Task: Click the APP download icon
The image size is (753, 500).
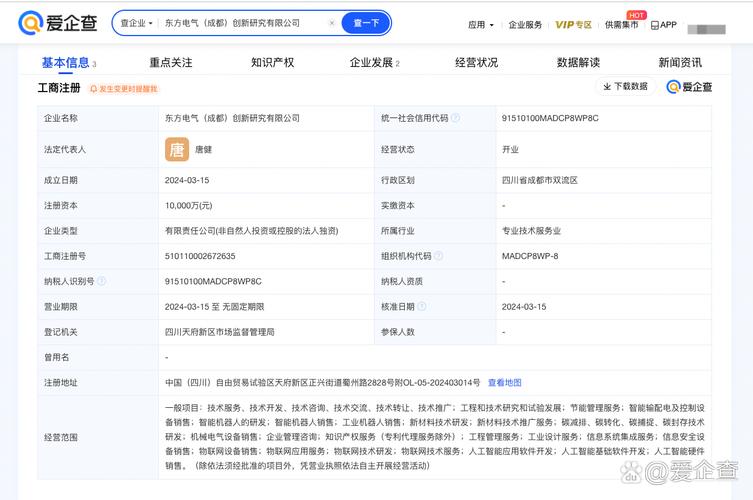Action: [x=663, y=25]
